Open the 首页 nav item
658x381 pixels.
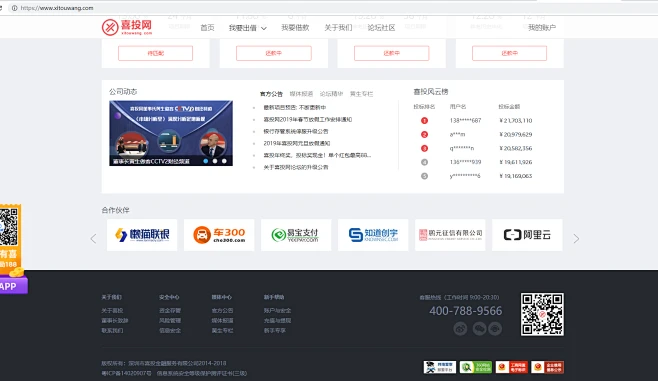(207, 28)
